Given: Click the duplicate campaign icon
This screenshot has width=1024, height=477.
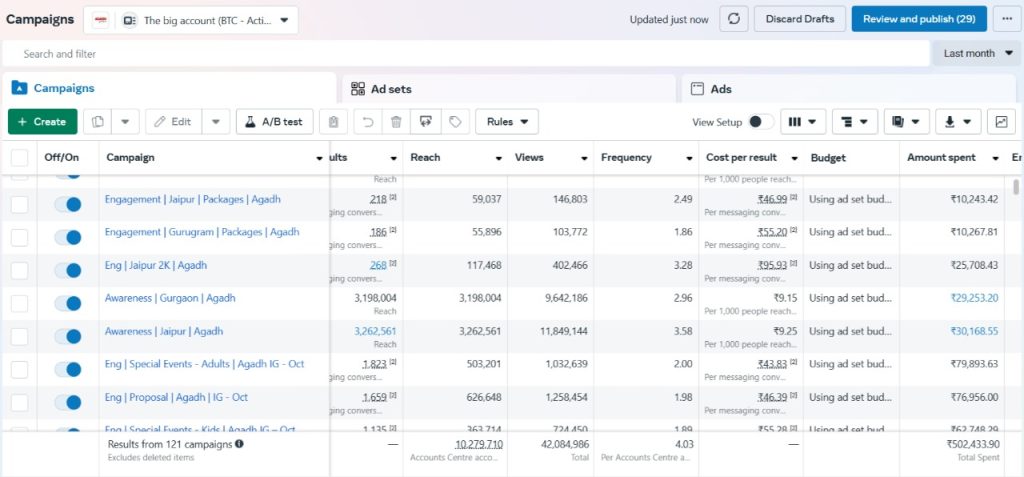Looking at the screenshot, I should click(98, 122).
